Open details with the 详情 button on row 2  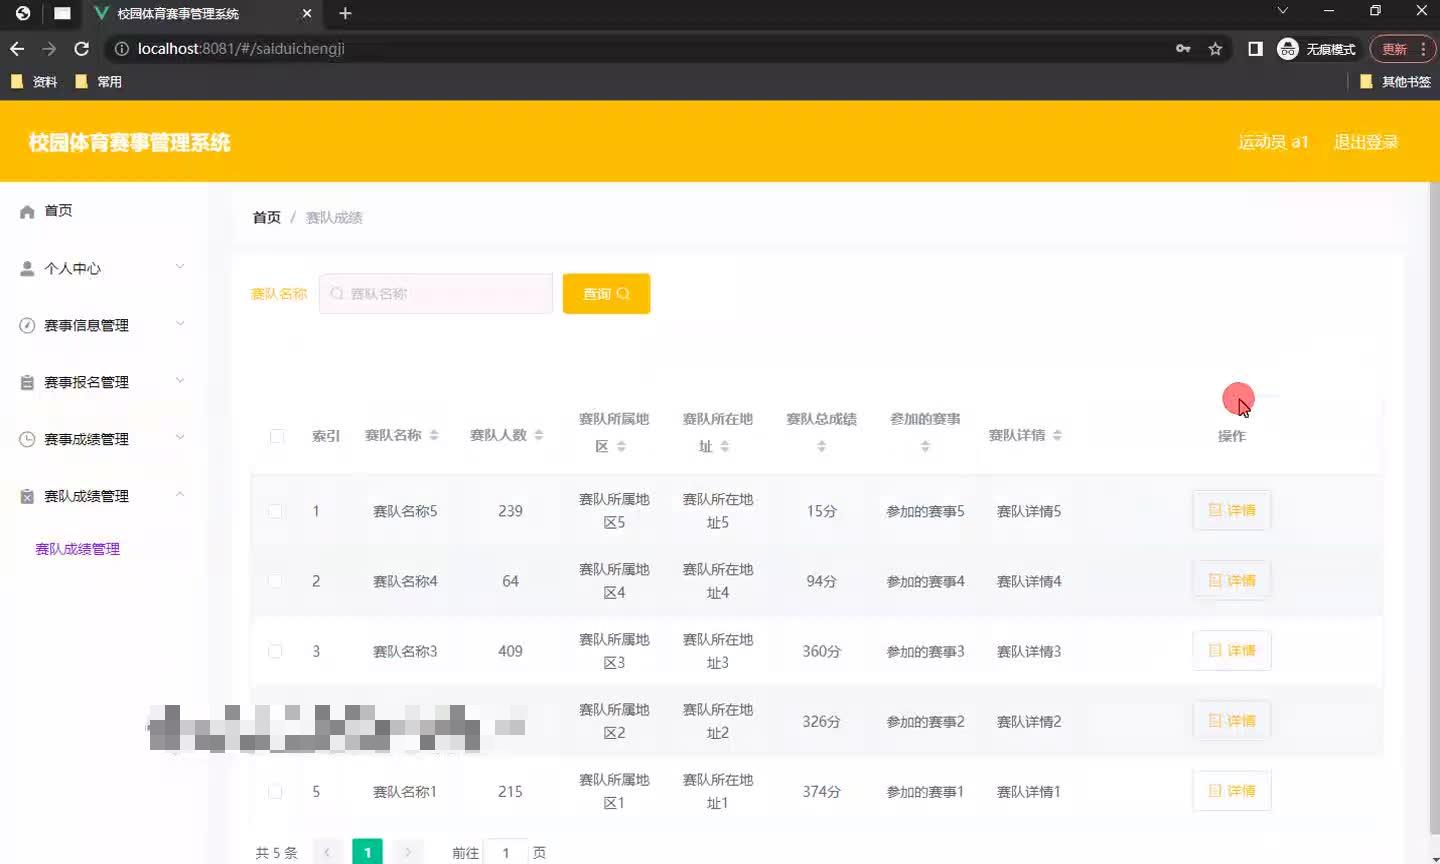click(1231, 580)
